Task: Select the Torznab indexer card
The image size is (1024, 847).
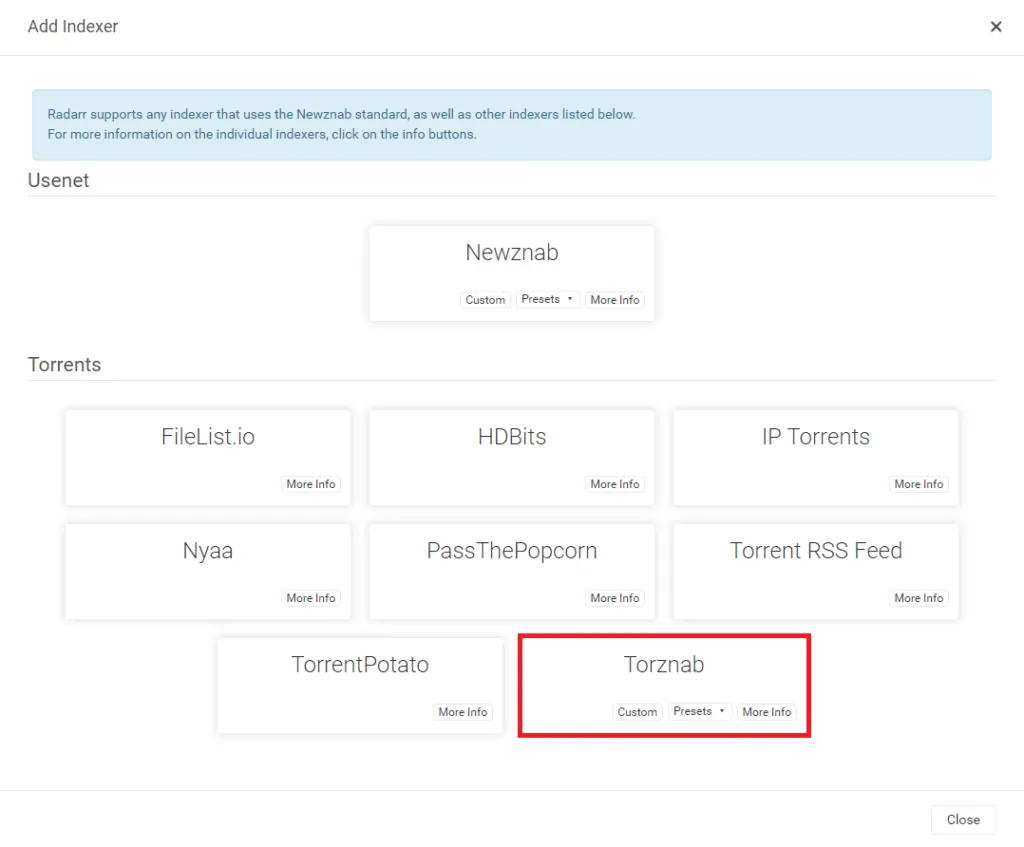Action: pyautogui.click(x=663, y=664)
